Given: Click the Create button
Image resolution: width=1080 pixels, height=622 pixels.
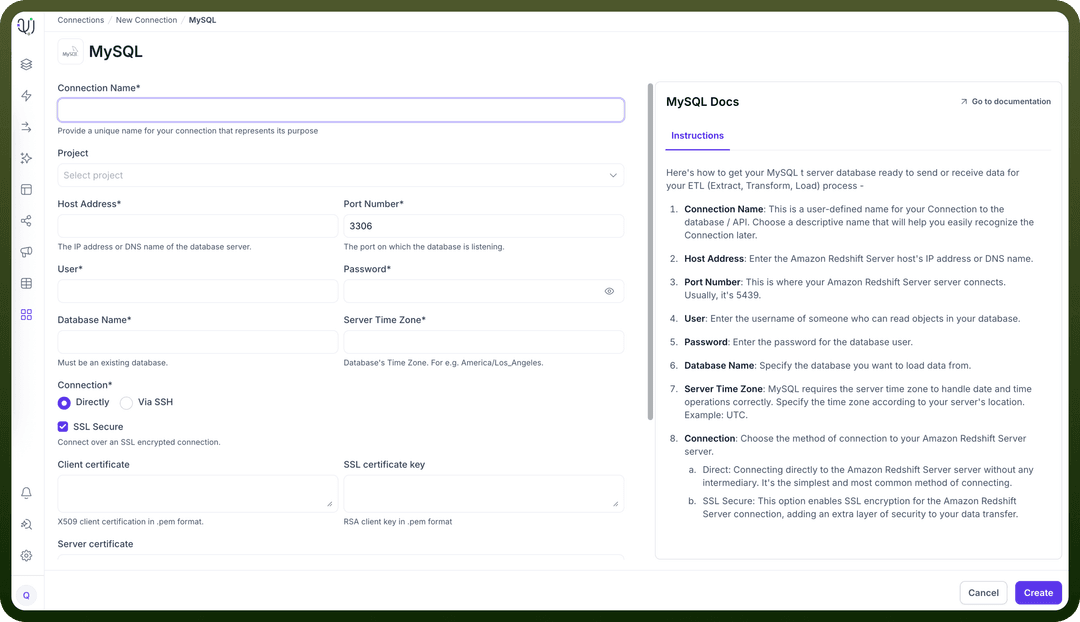Looking at the screenshot, I should pyautogui.click(x=1038, y=593).
